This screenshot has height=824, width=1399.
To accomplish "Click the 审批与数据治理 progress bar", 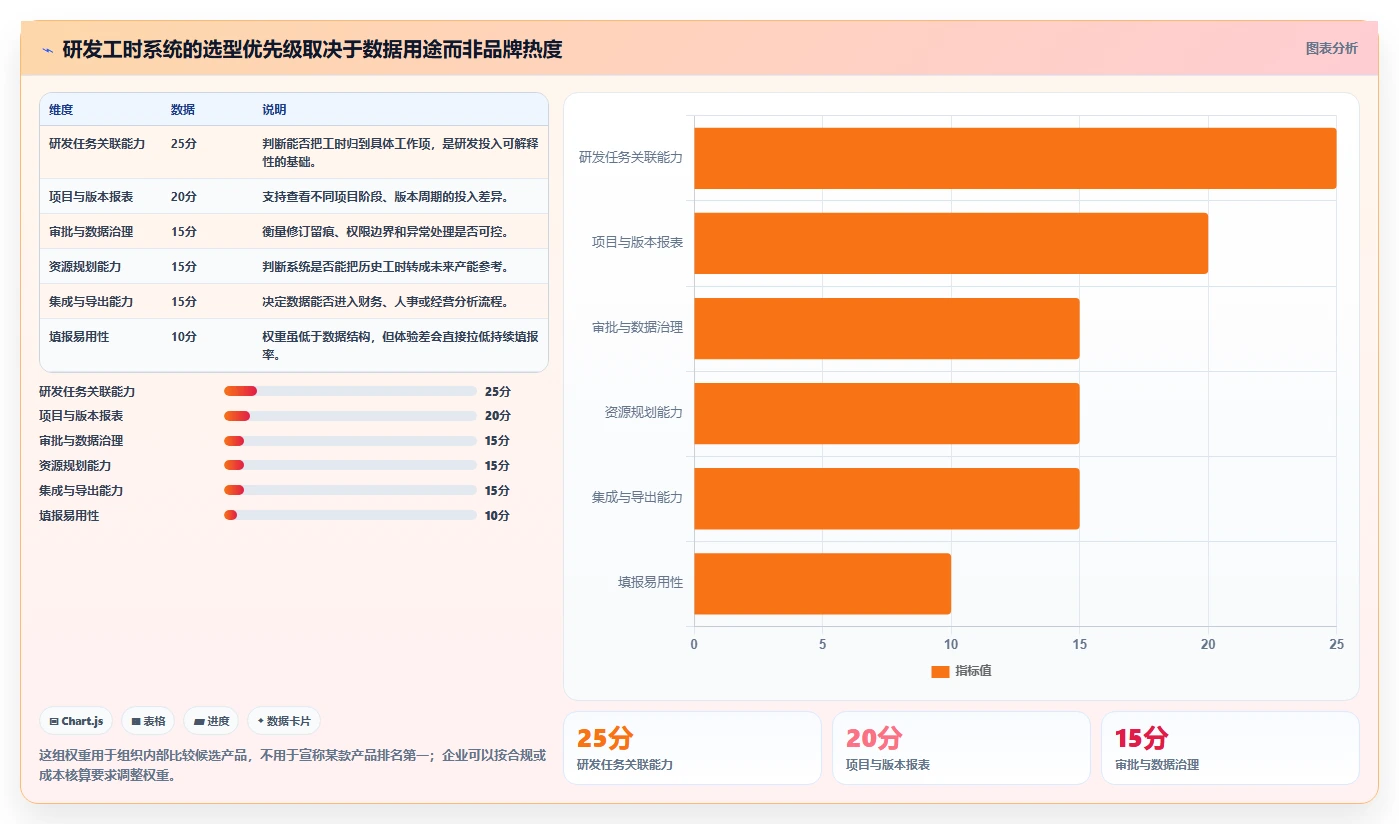I will 350,441.
